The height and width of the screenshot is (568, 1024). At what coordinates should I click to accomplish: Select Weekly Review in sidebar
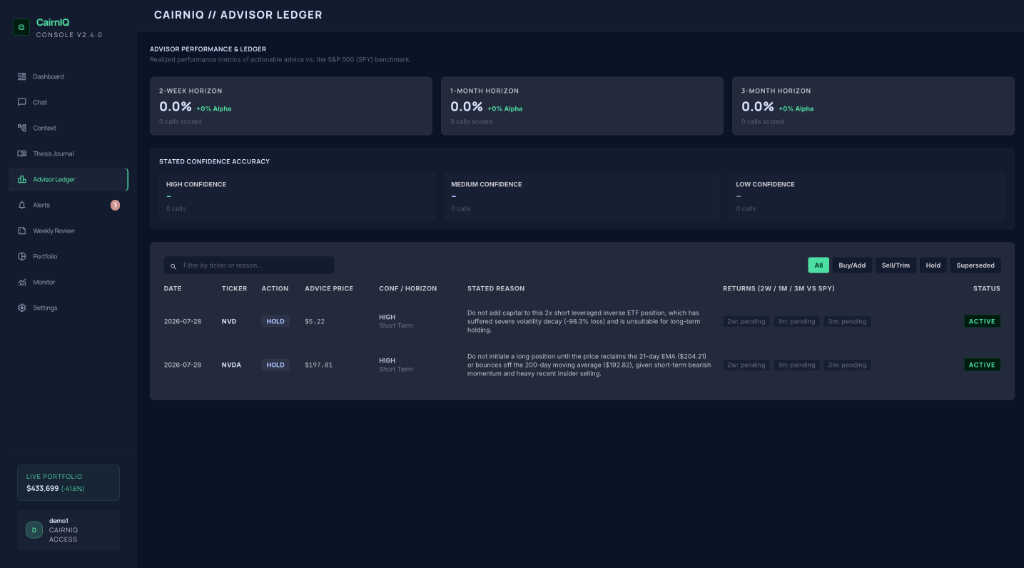click(x=69, y=230)
